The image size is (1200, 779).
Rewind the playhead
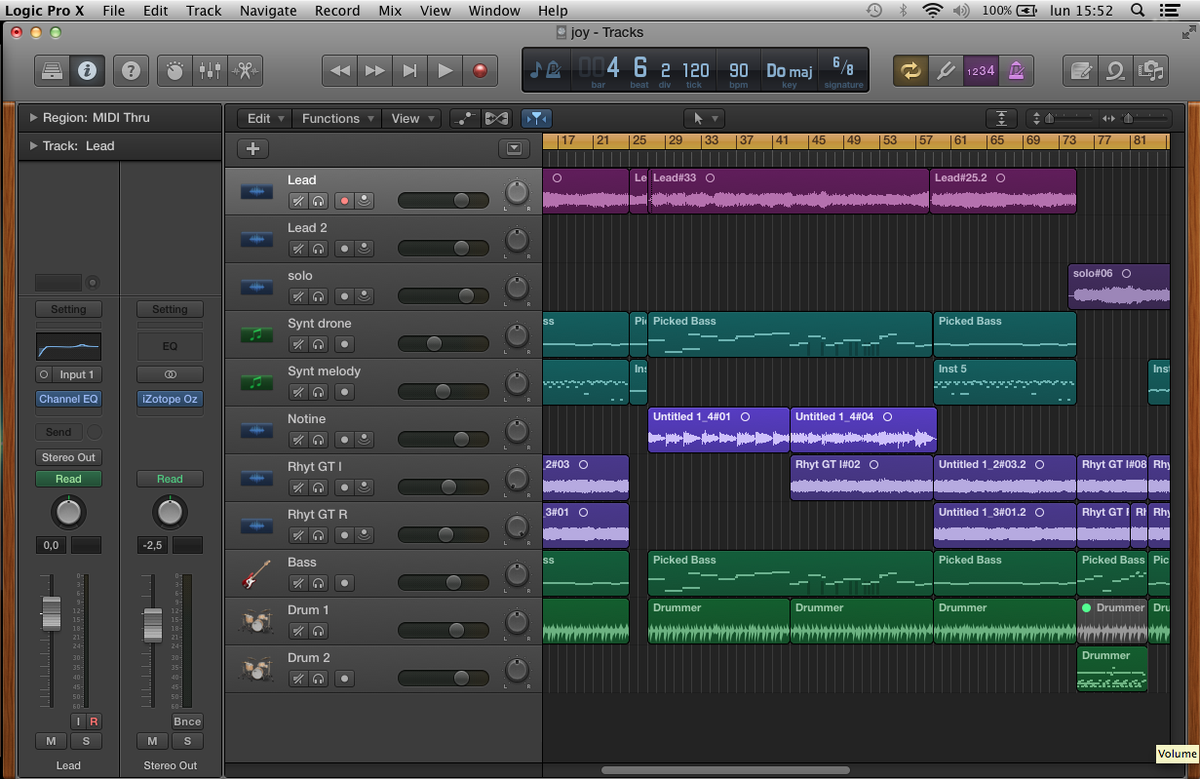point(340,71)
